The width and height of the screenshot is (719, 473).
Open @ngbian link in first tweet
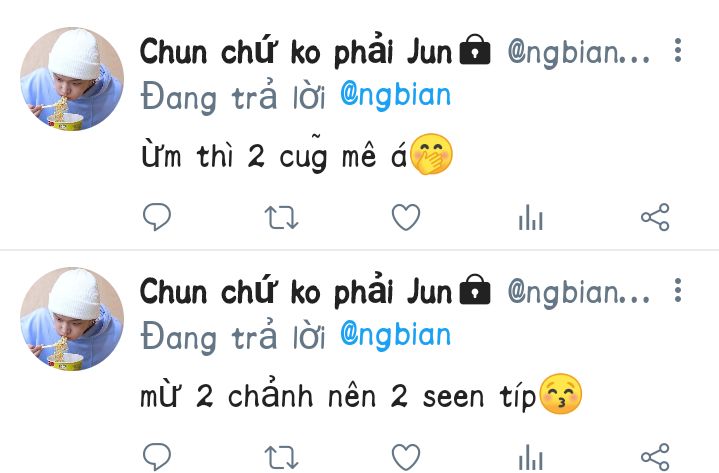pyautogui.click(x=396, y=96)
